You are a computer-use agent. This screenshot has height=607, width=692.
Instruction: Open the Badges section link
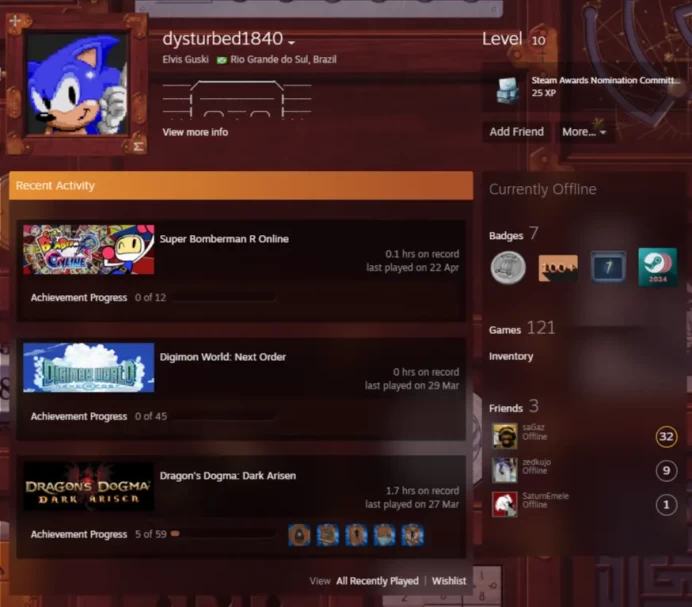(514, 234)
